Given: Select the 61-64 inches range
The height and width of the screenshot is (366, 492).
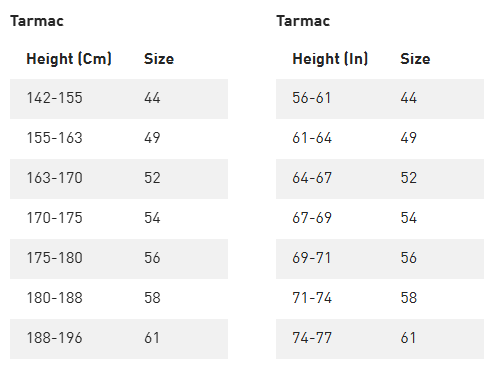Looking at the screenshot, I should coord(312,138).
